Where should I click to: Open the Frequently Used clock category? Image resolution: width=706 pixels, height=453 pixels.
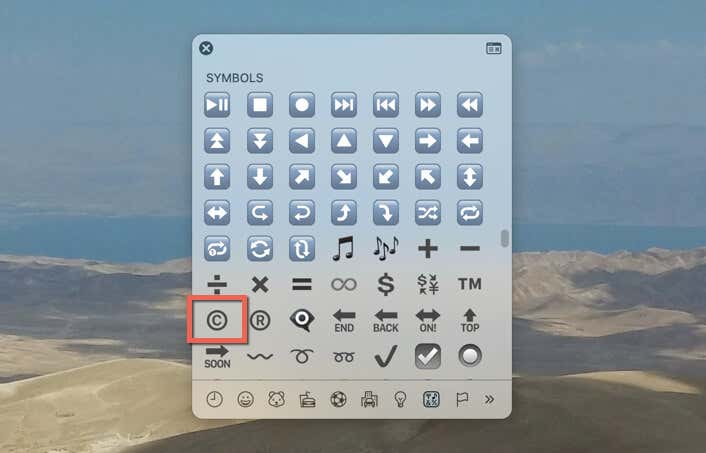coord(214,399)
